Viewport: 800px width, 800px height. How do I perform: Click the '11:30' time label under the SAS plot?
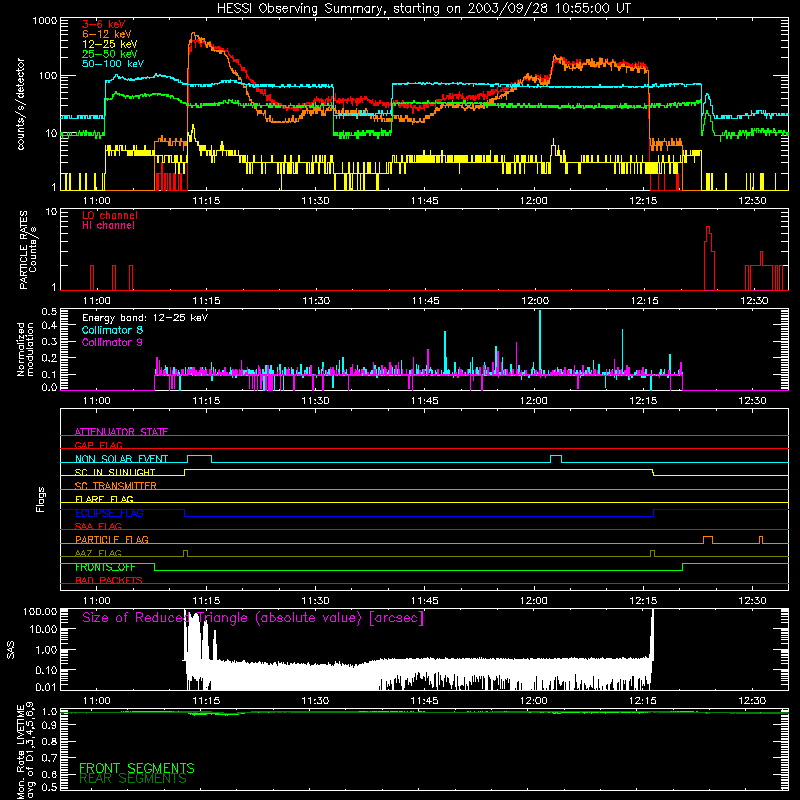tap(315, 701)
